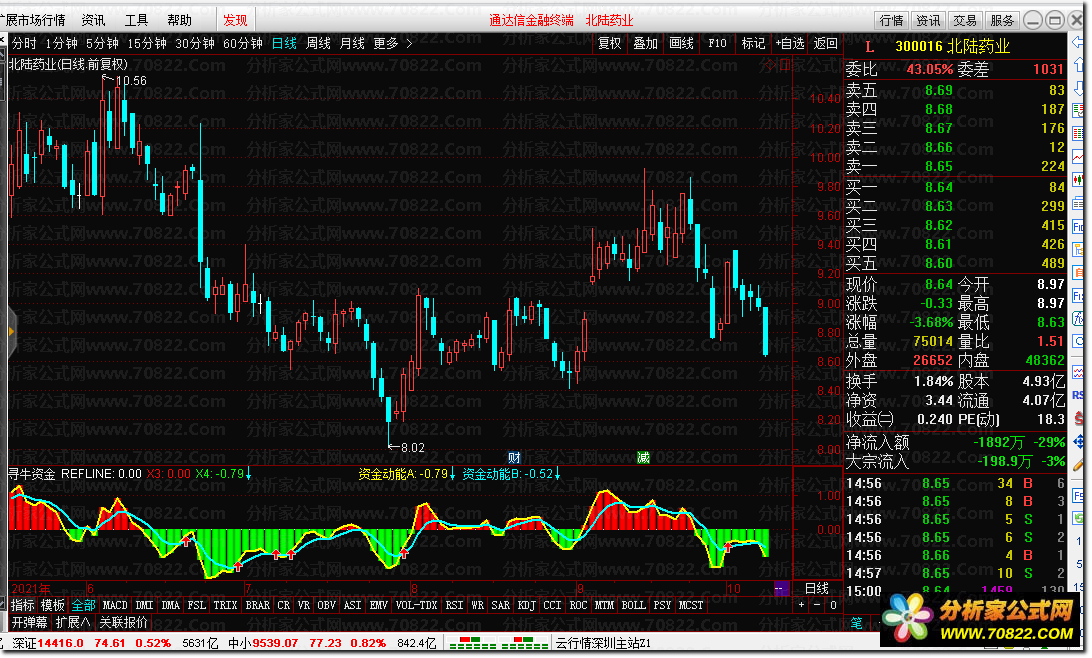Toggle 复权 price adjustment
Image resolution: width=1092 pixels, height=658 pixels.
click(x=609, y=43)
